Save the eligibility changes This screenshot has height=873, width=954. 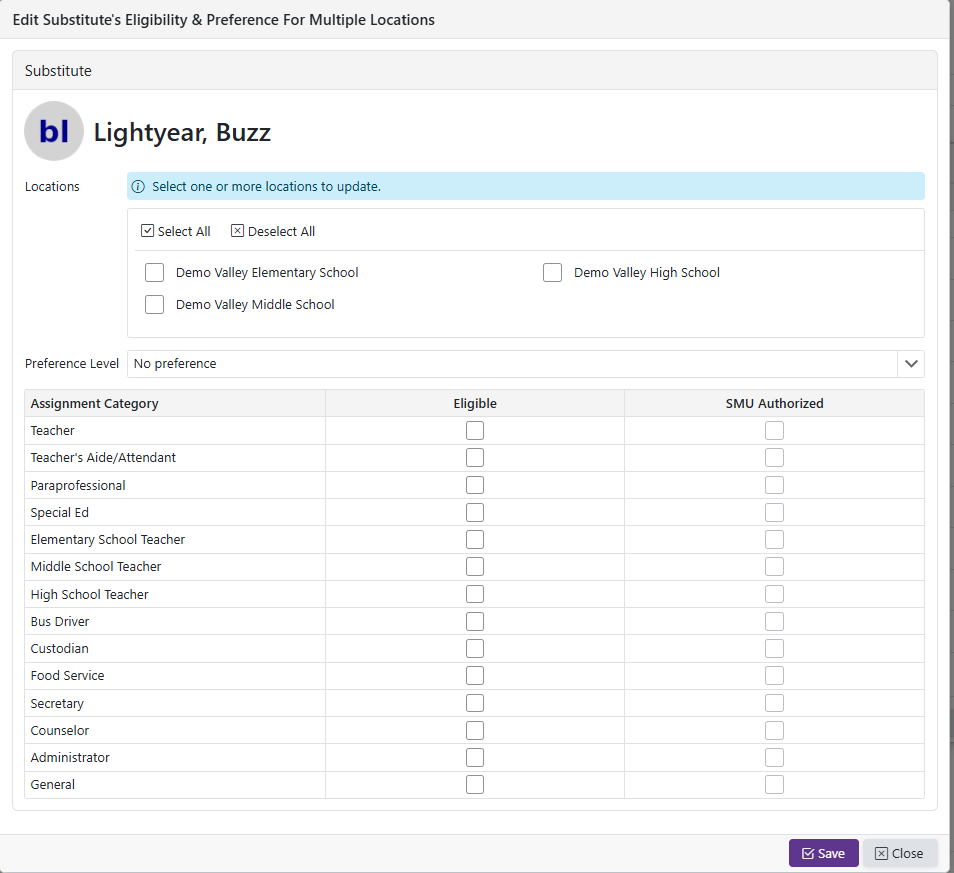[823, 853]
